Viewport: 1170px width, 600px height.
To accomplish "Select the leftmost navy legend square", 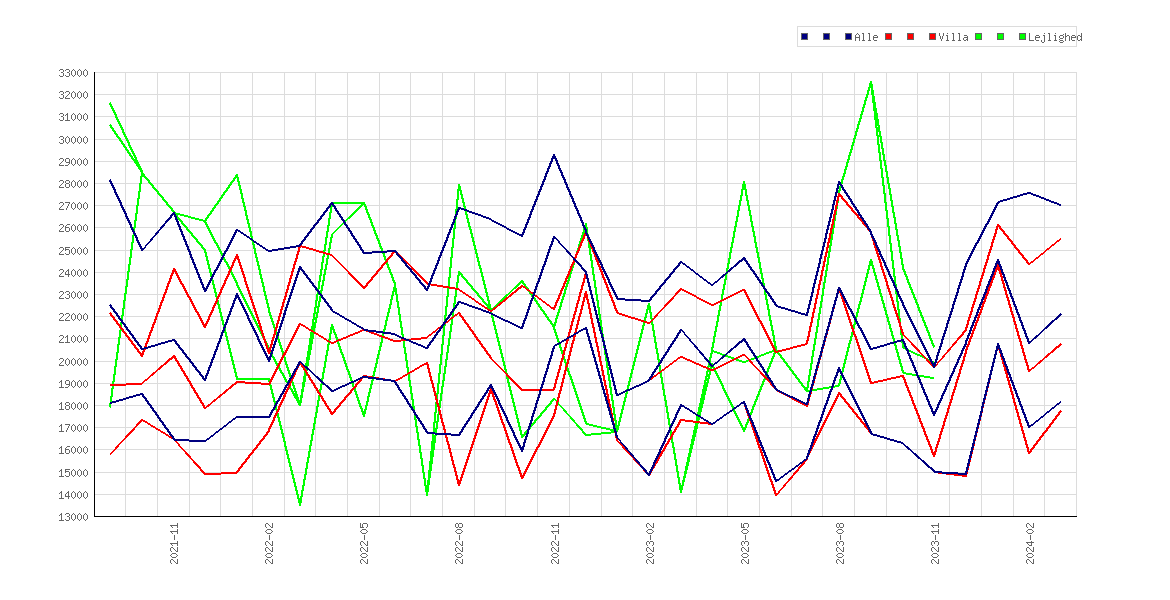I will [804, 37].
